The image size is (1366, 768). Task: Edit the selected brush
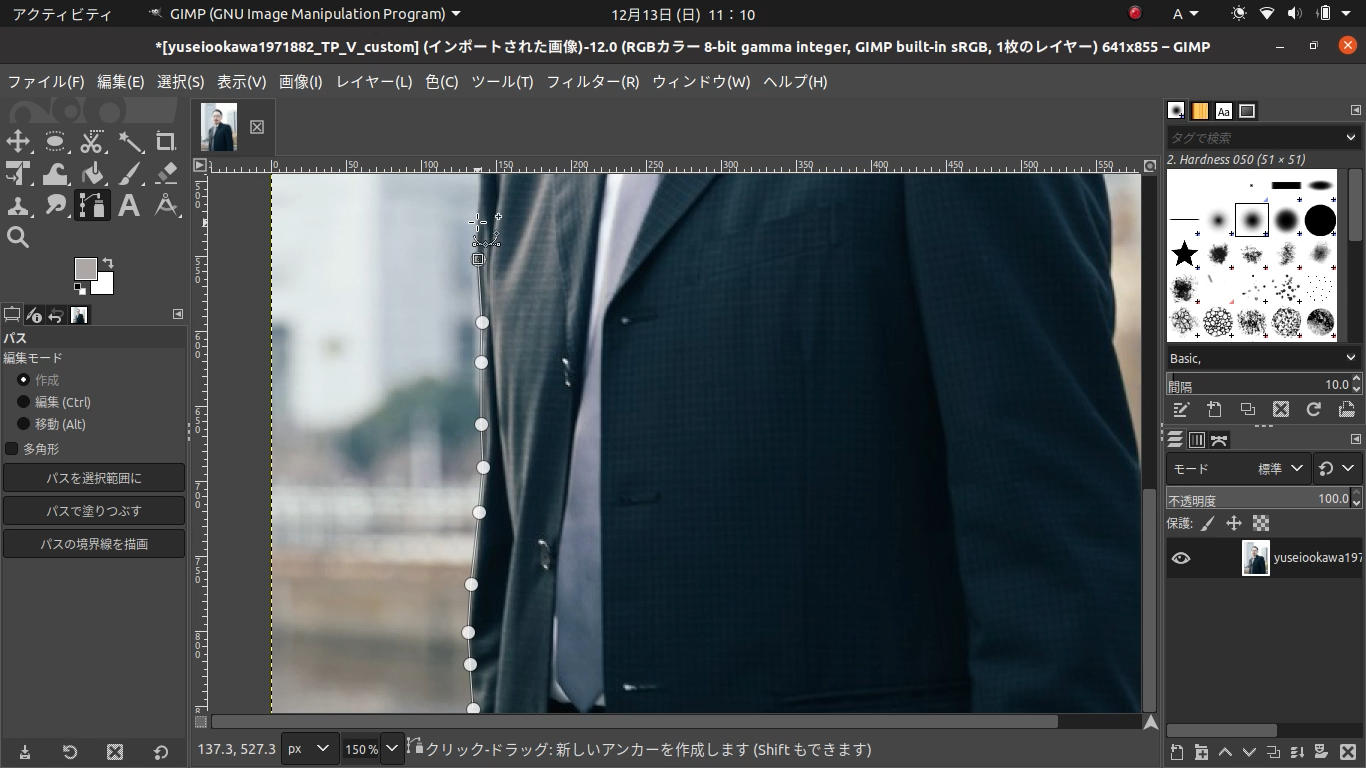point(1181,409)
